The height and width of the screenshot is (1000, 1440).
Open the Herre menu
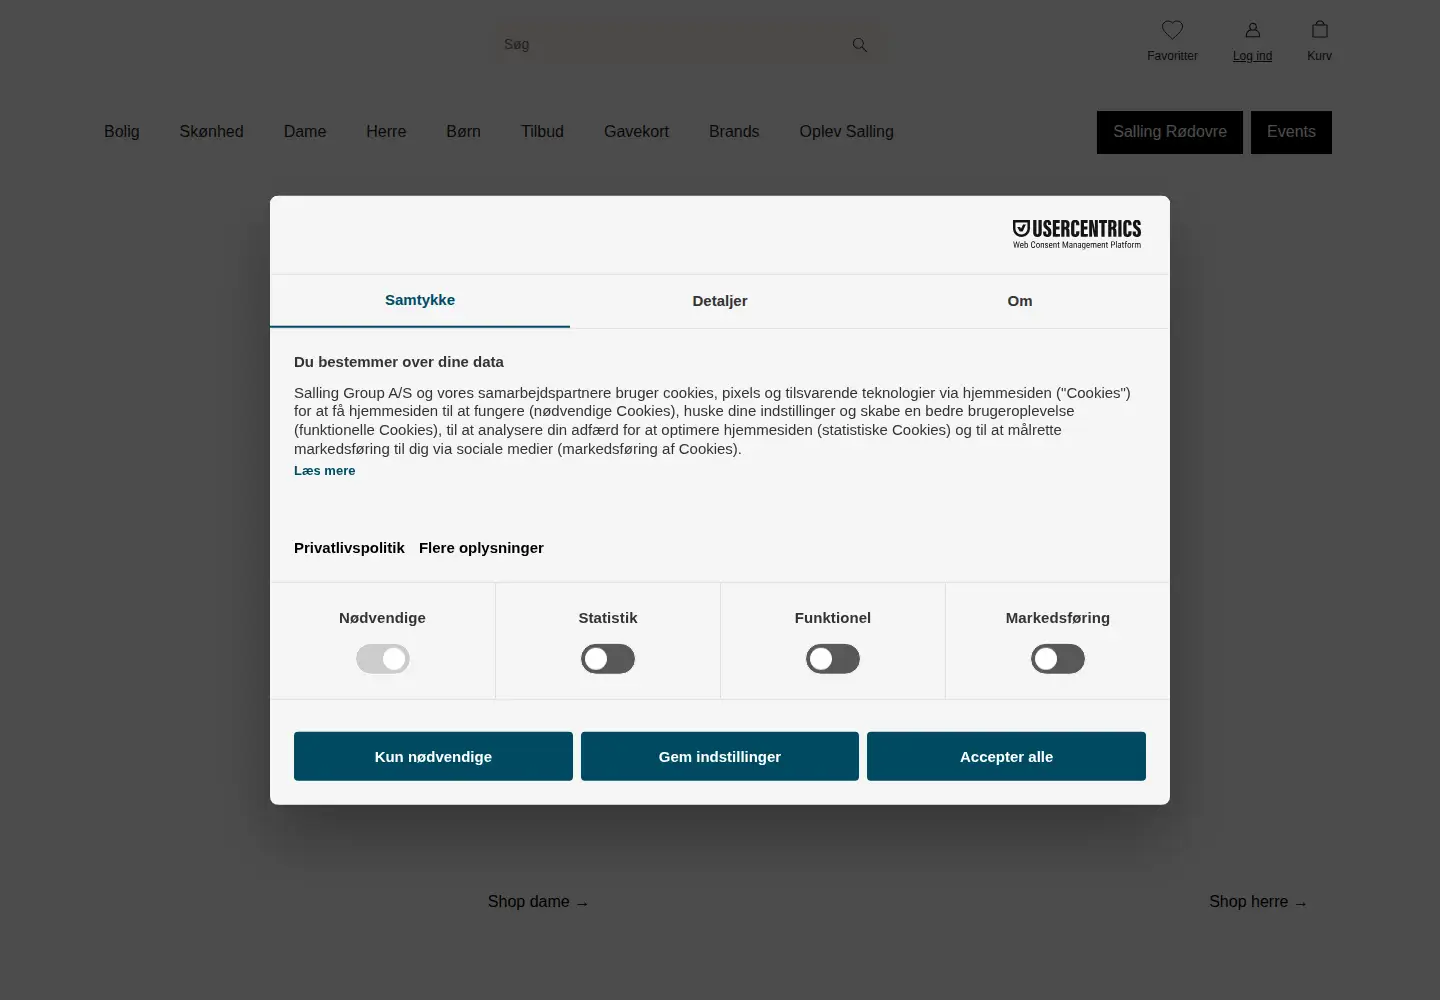[x=386, y=132]
